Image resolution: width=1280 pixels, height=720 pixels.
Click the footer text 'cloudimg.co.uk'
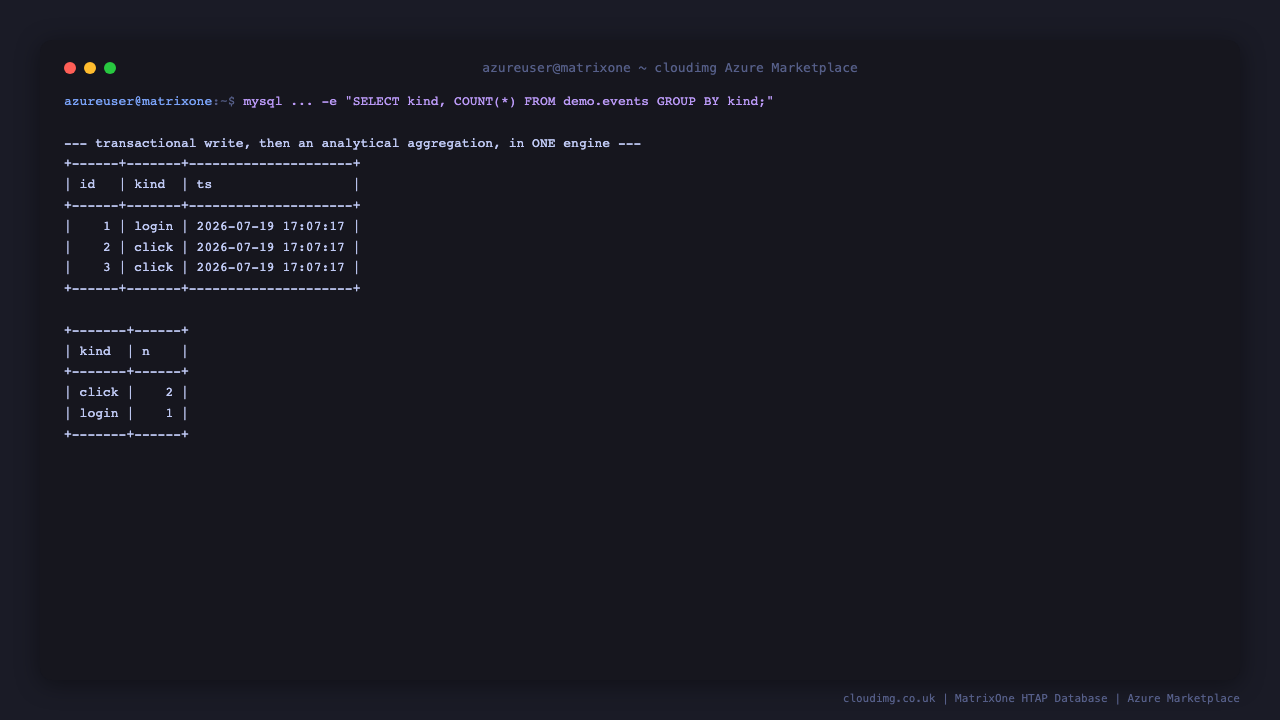click(x=889, y=698)
